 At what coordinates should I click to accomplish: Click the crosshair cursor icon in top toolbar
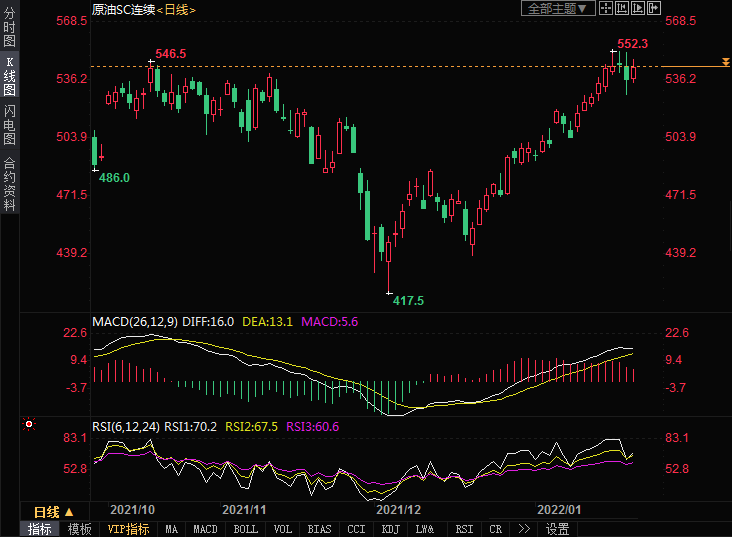606,8
